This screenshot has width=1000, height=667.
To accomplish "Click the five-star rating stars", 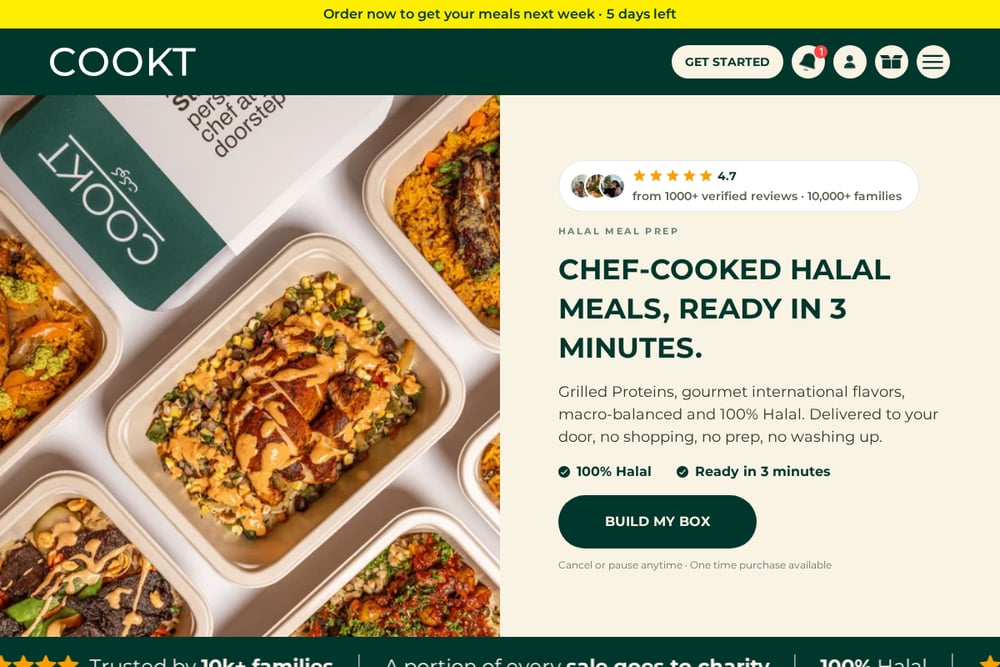I will pos(672,176).
